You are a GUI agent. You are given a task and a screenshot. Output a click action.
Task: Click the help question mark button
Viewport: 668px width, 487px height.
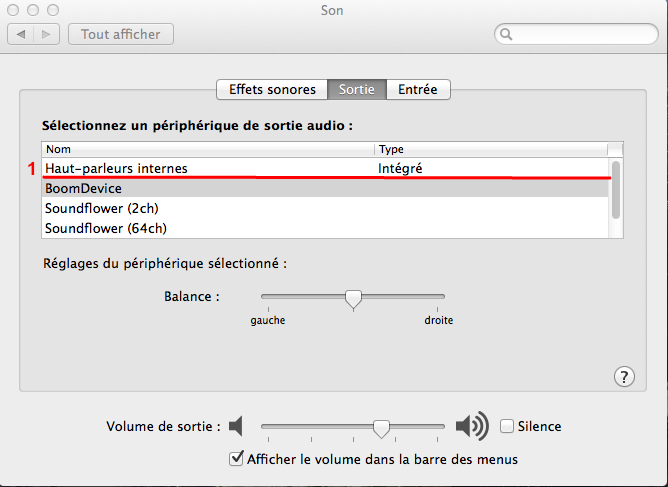pyautogui.click(x=623, y=376)
